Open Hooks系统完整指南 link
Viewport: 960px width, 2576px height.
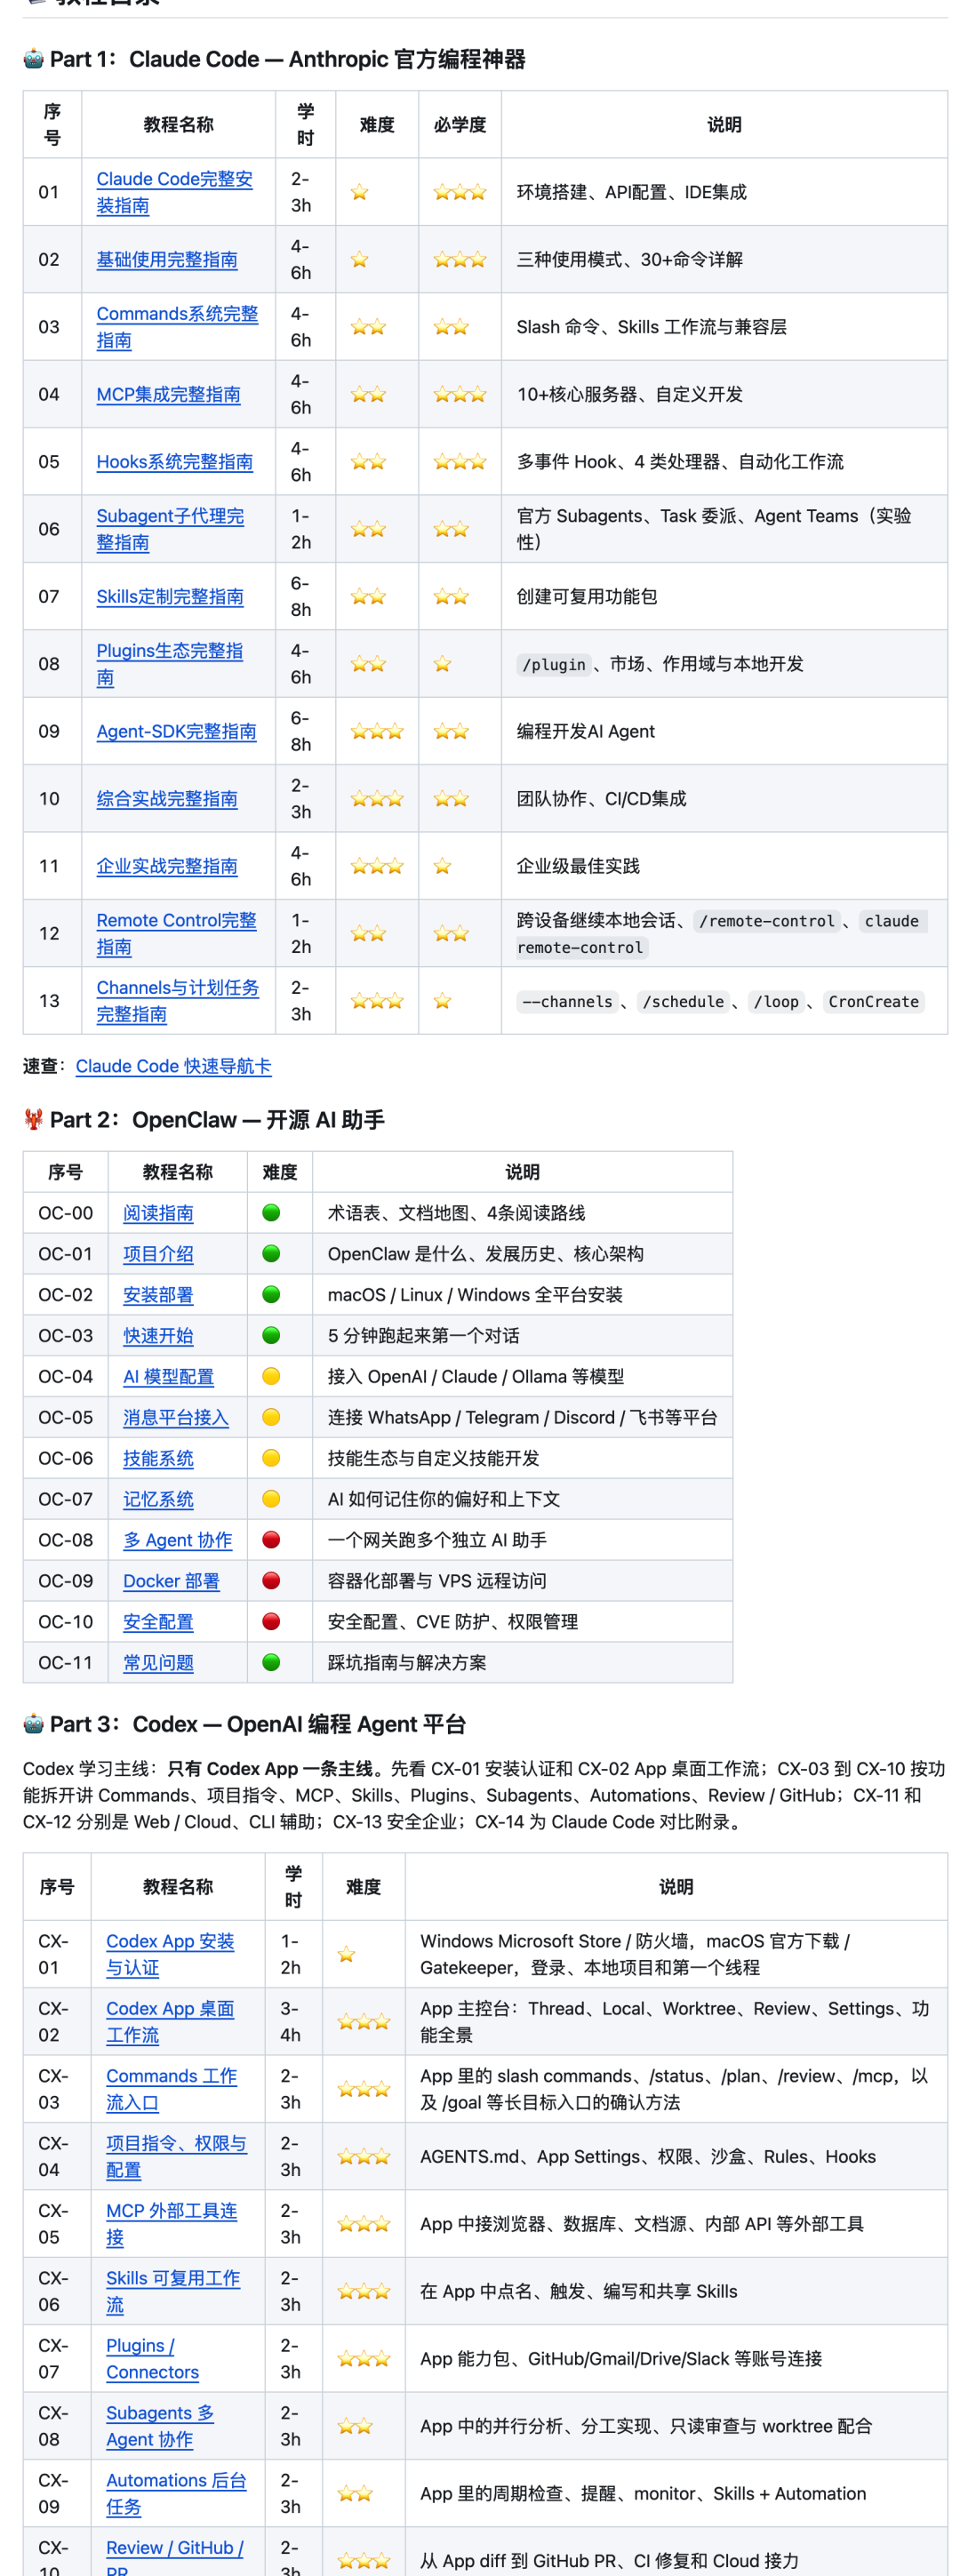(x=174, y=462)
